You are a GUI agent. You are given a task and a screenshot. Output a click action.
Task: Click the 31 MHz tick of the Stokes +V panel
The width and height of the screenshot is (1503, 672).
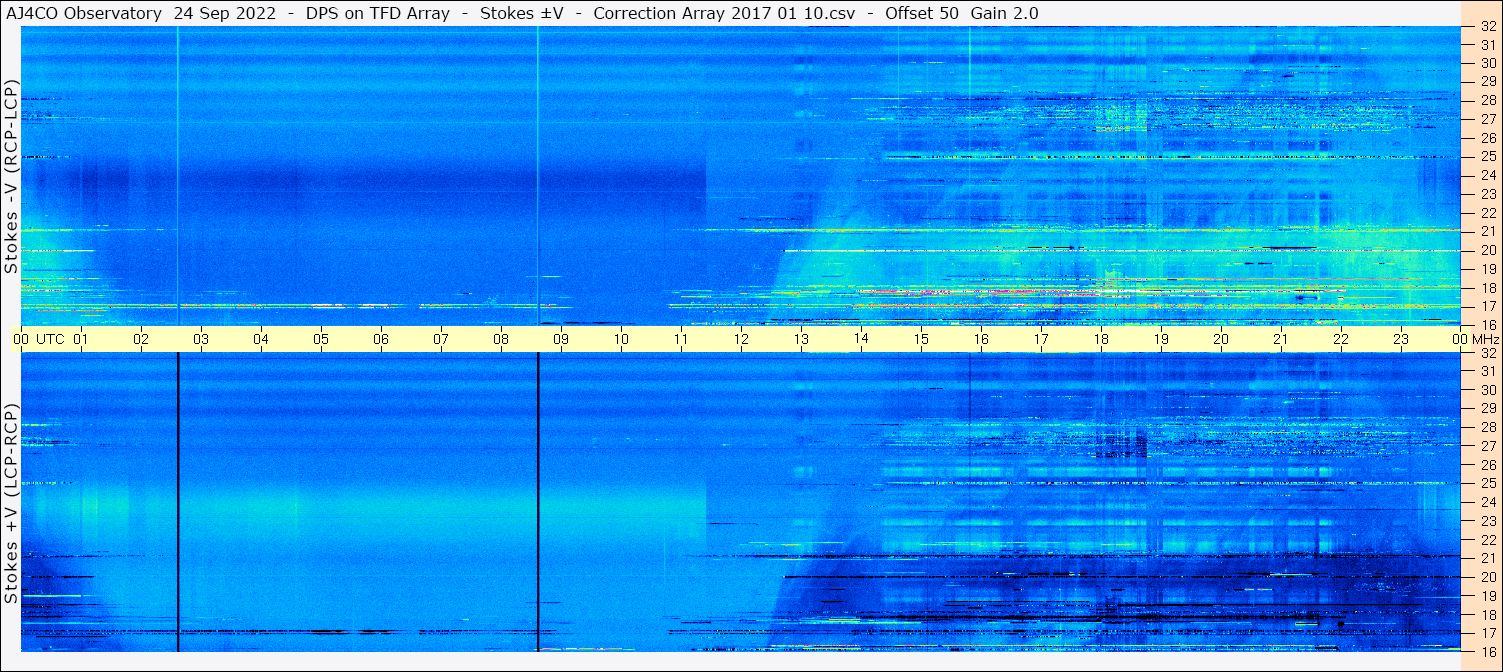tap(1488, 372)
